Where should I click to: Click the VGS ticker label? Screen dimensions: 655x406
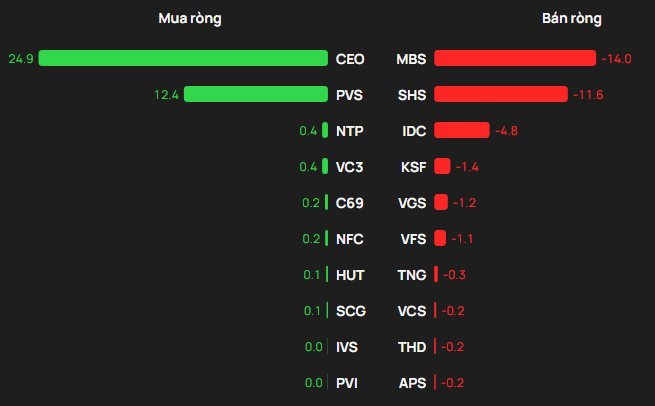[412, 203]
